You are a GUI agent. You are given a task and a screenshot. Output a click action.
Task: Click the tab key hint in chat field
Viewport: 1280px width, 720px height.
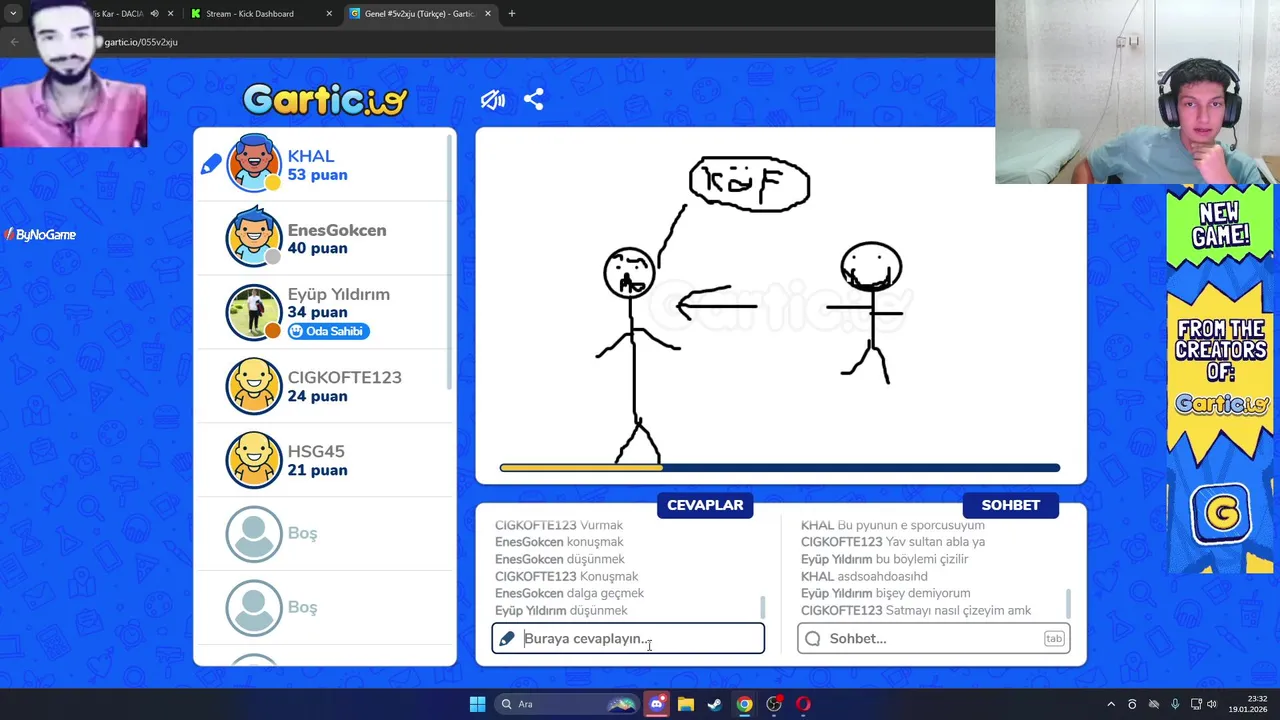coord(1054,638)
